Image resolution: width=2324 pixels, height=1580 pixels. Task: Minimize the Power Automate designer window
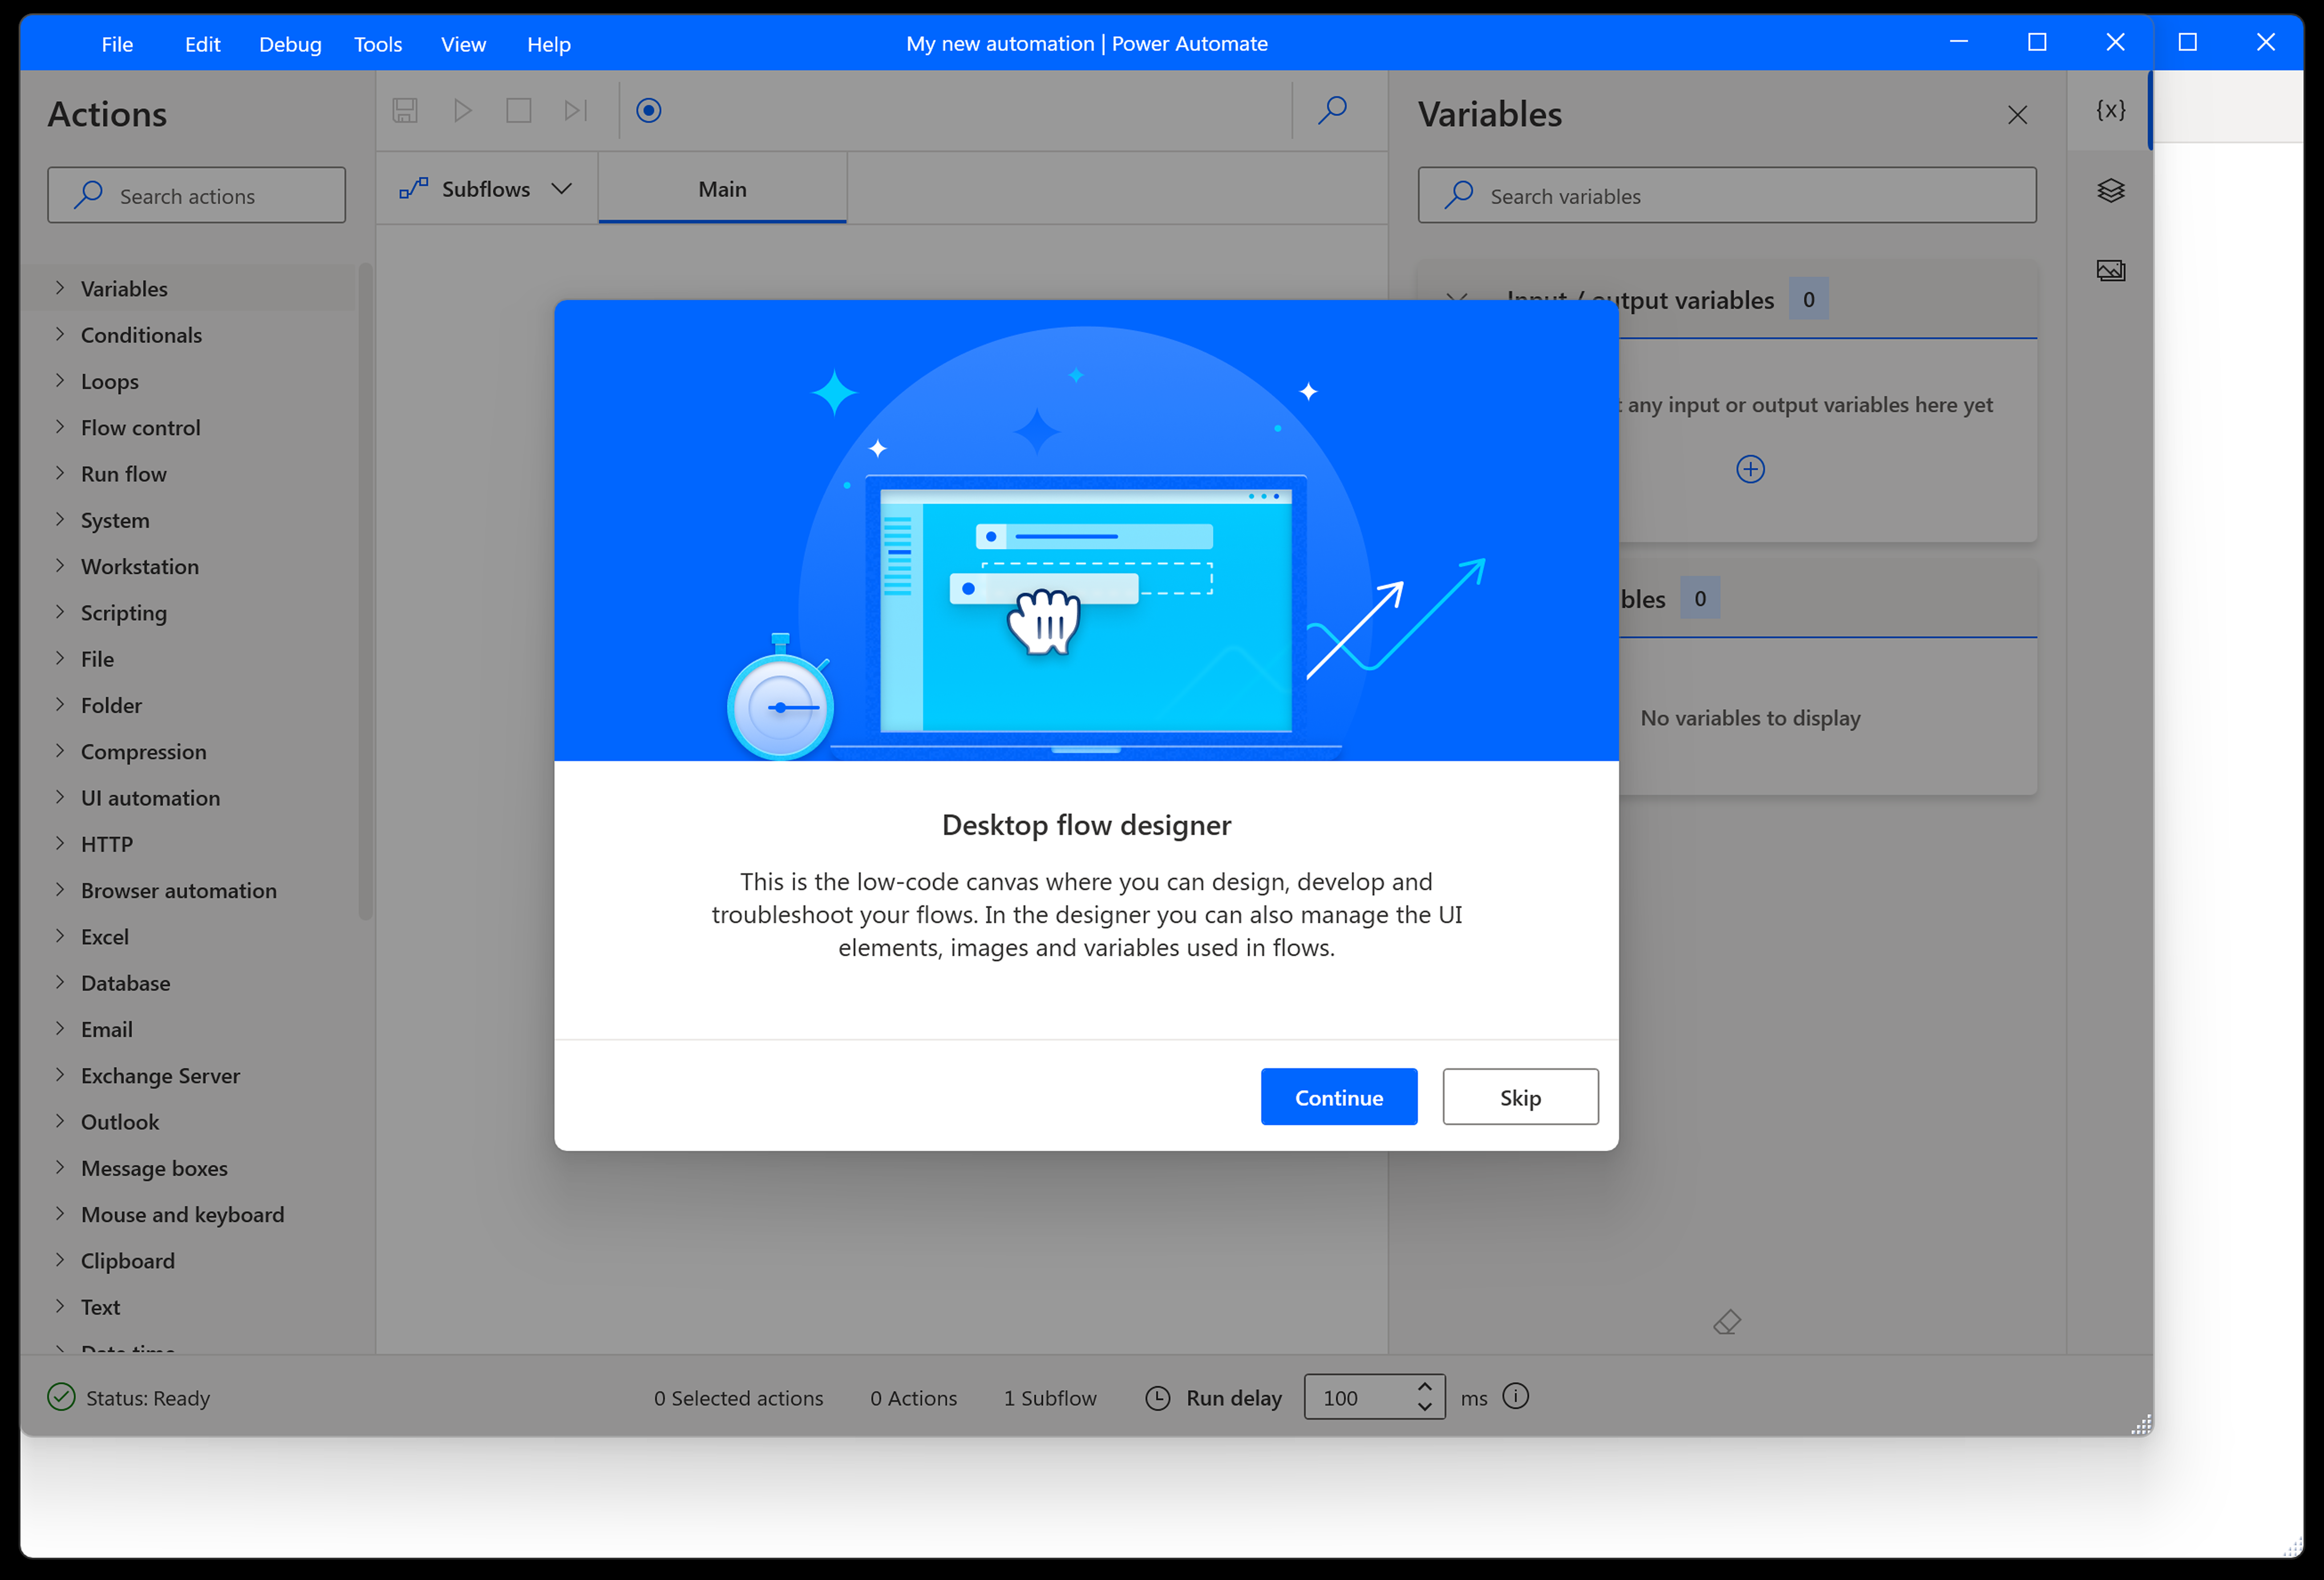coord(1958,42)
